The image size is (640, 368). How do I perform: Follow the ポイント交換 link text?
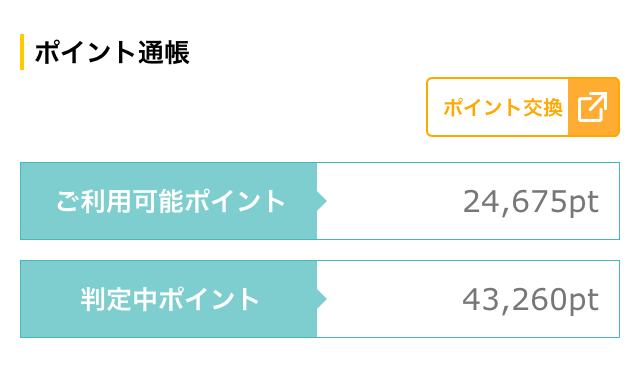[x=503, y=108]
